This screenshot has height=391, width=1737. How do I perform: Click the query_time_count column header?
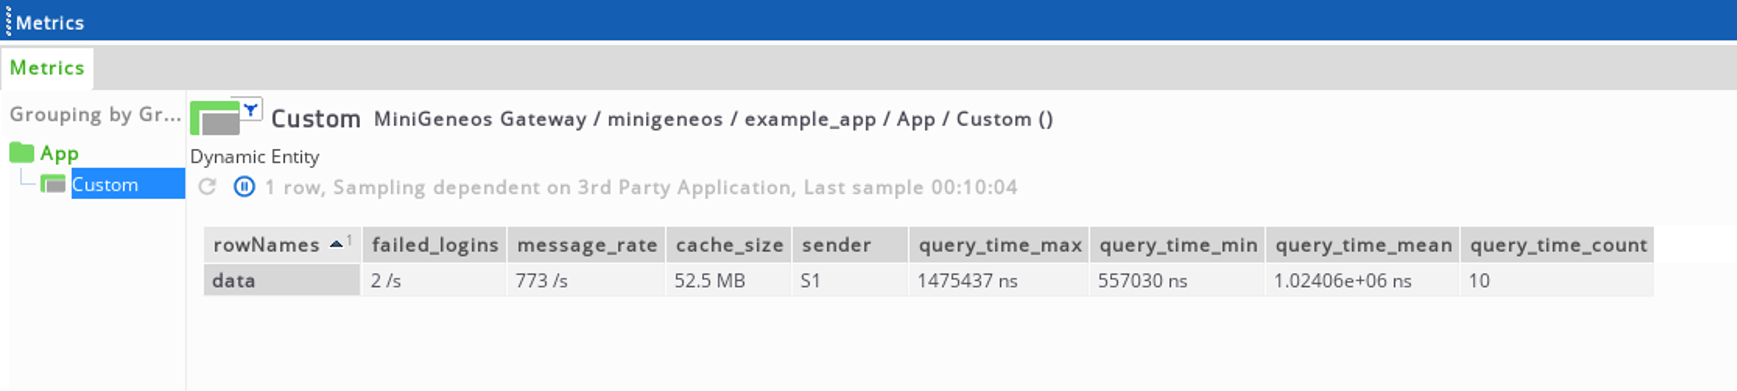tap(1558, 245)
